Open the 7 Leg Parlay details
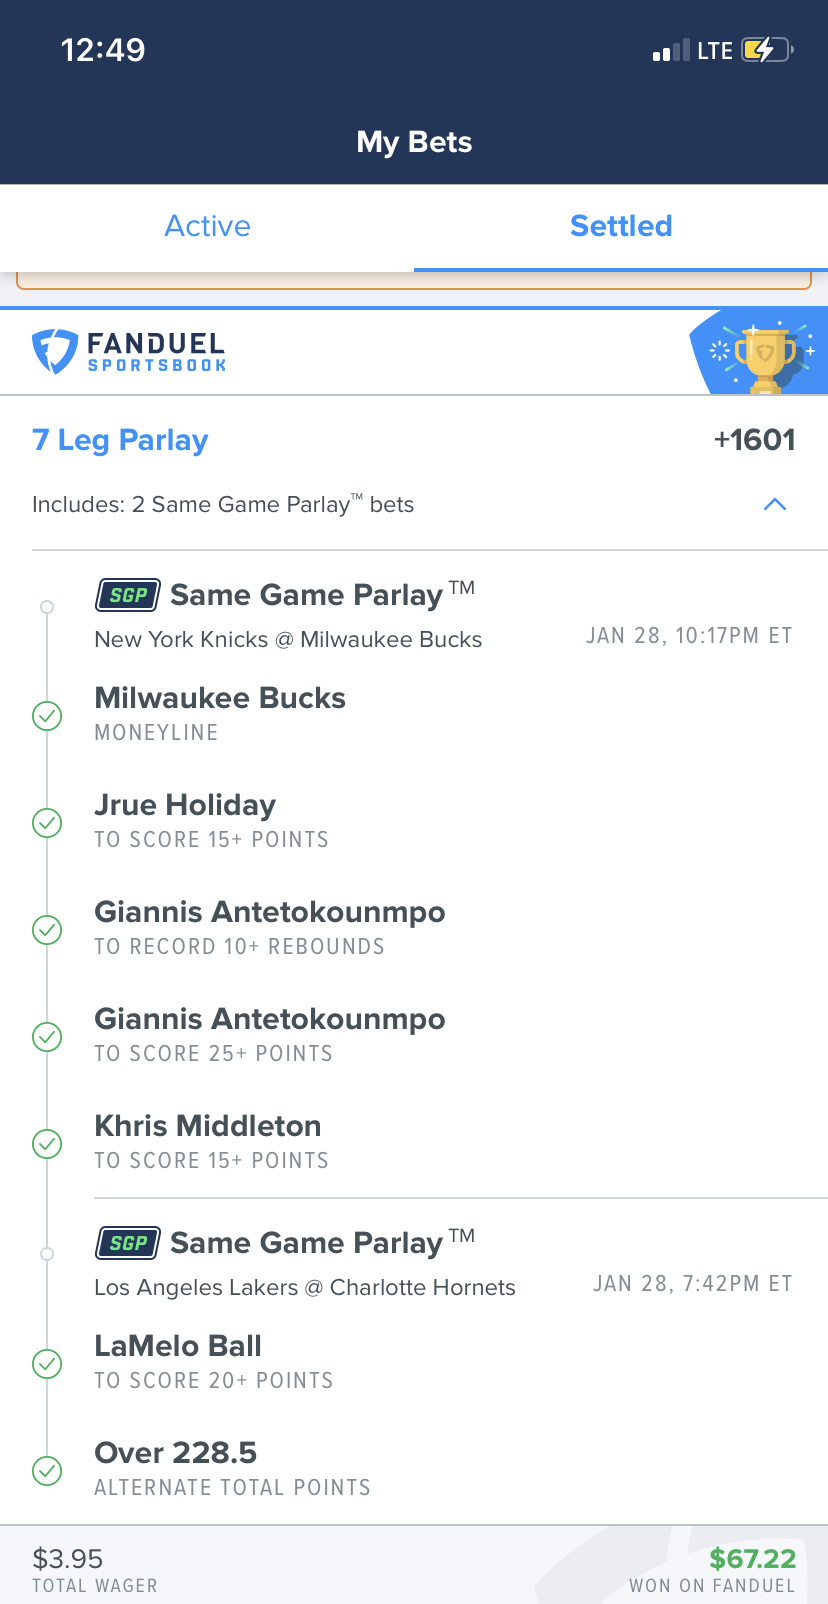828x1604 pixels. (x=120, y=440)
